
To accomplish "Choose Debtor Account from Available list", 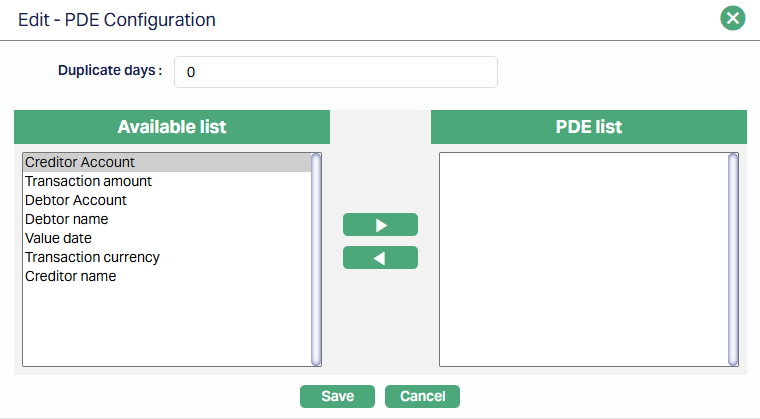I will [x=76, y=200].
